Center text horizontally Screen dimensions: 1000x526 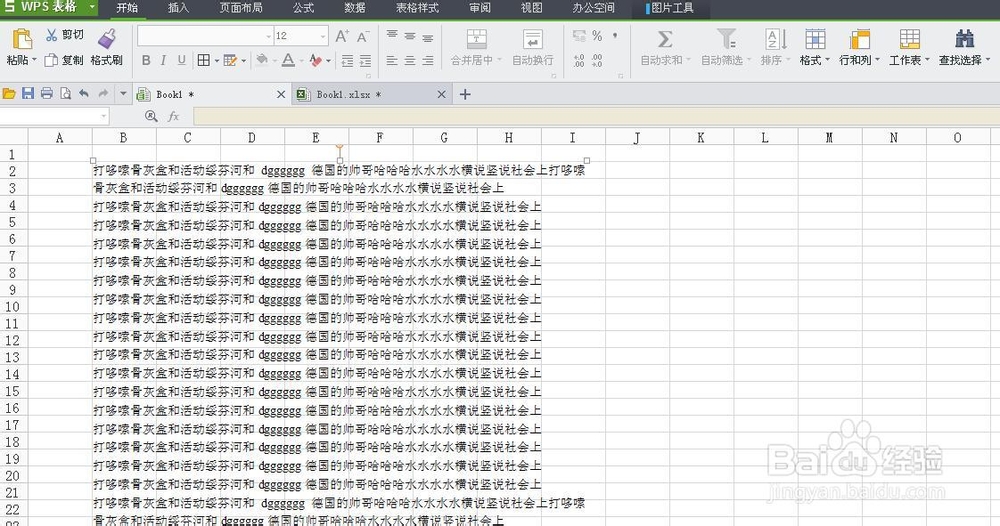410,60
